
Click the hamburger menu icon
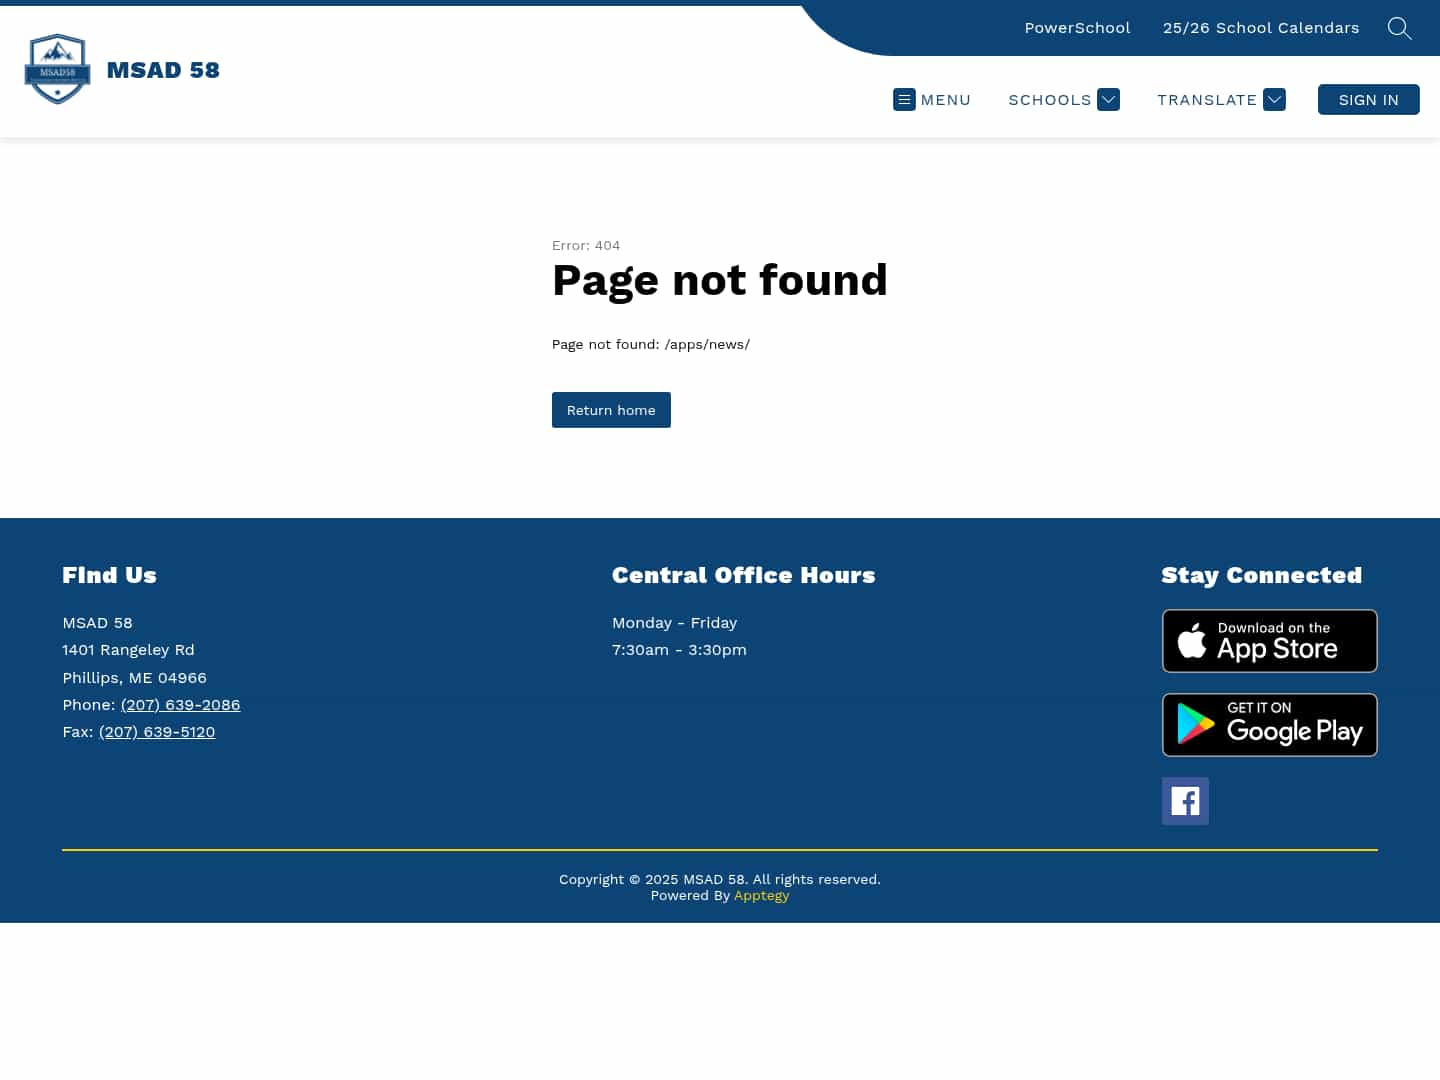pyautogui.click(x=904, y=99)
